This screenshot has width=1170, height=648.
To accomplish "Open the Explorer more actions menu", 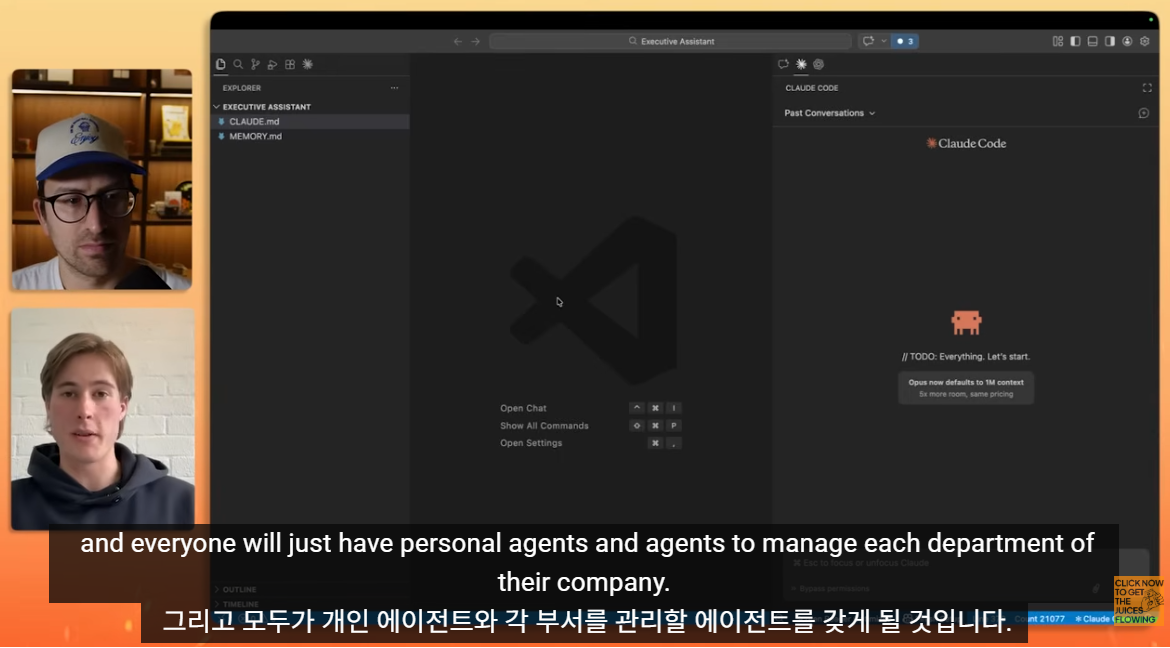I will 394,88.
